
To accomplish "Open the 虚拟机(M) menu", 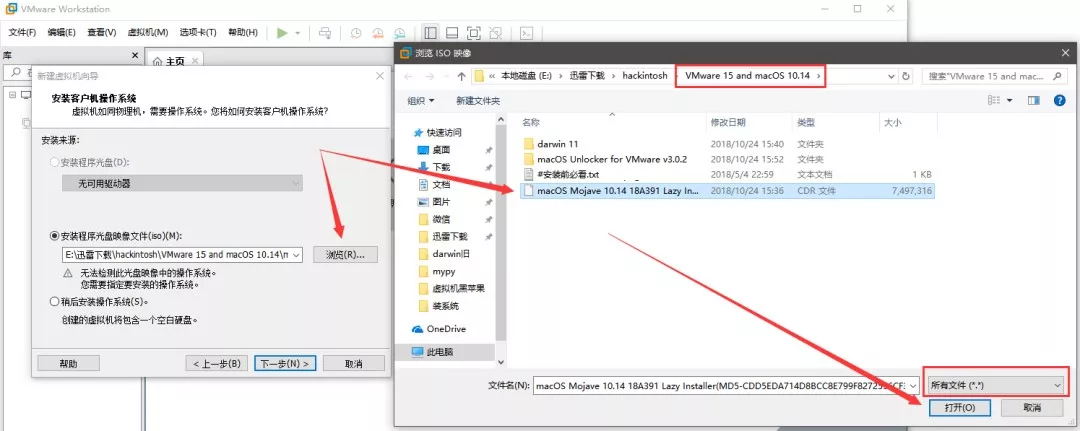I will pyautogui.click(x=149, y=32).
